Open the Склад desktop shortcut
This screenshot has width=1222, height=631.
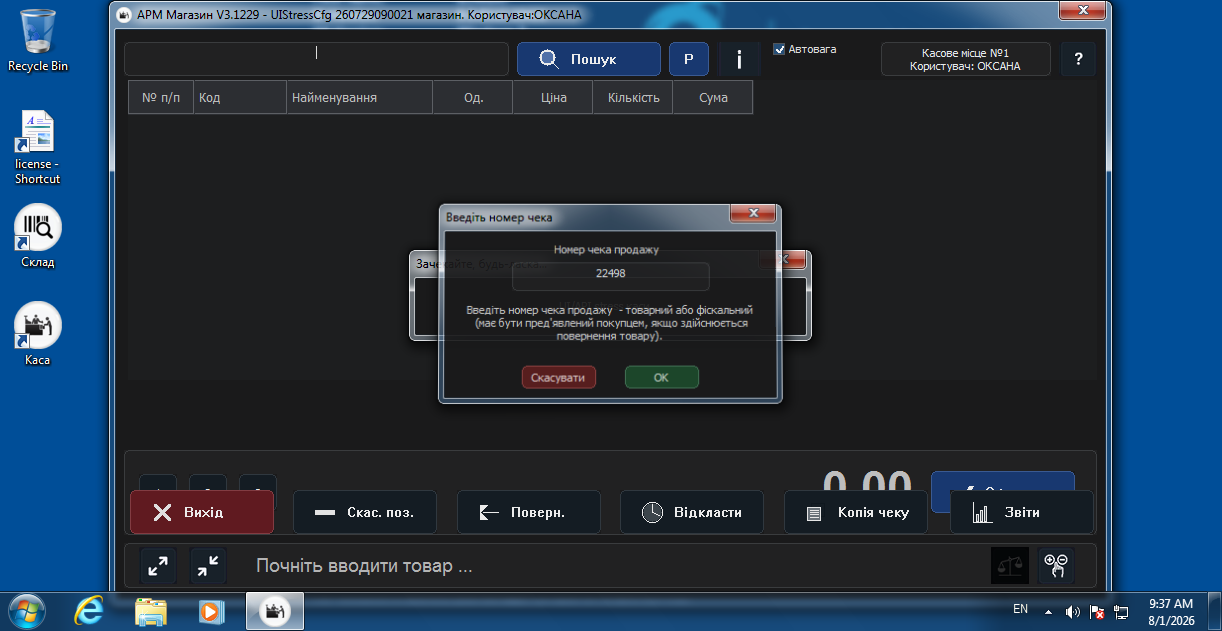[x=38, y=237]
